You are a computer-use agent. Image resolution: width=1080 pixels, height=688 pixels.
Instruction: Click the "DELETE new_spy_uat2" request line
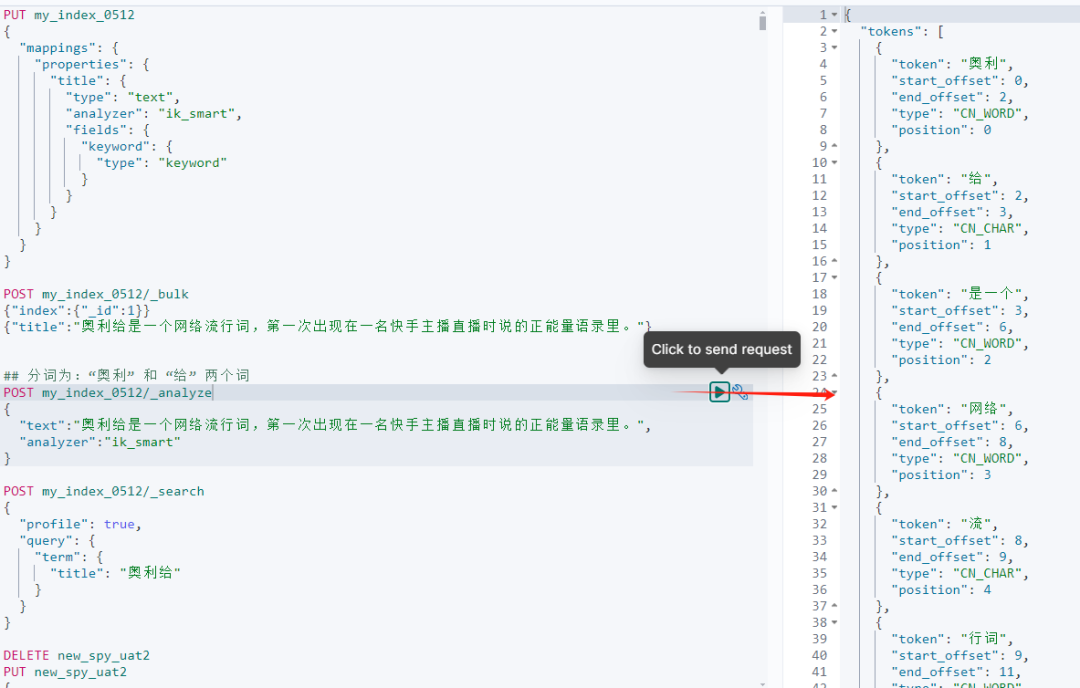76,656
